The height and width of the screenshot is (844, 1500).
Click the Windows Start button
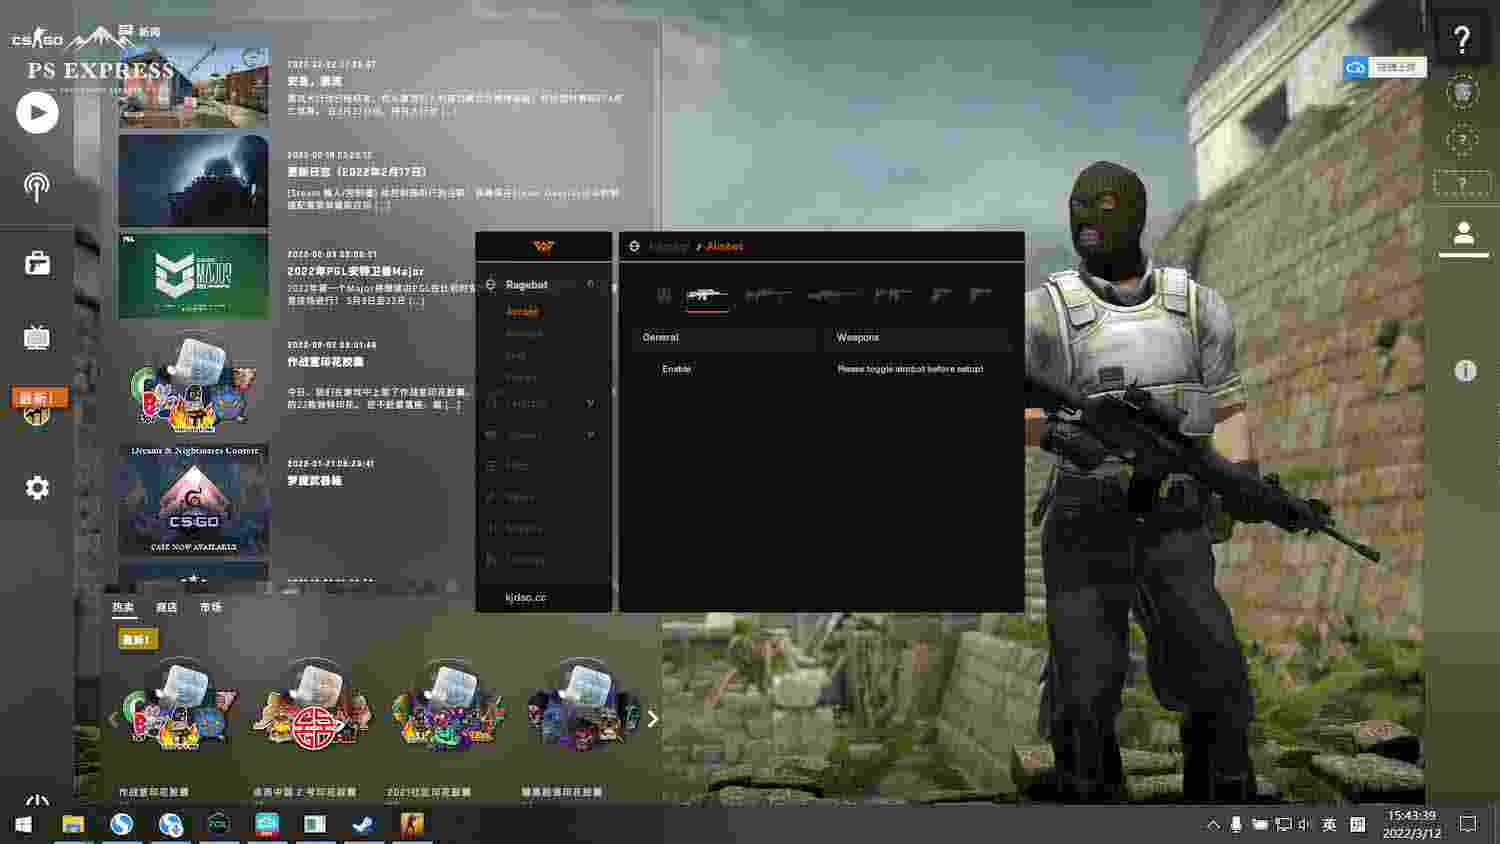tap(23, 824)
